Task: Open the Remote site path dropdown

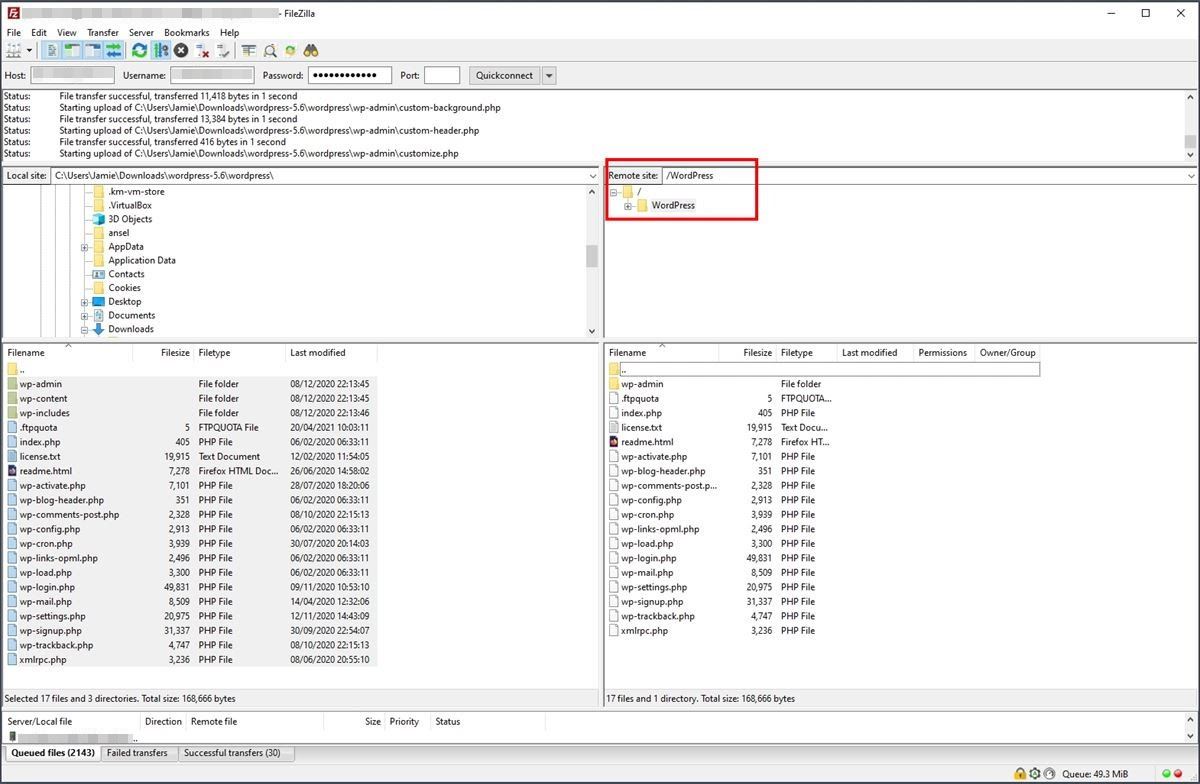Action: pos(1190,175)
